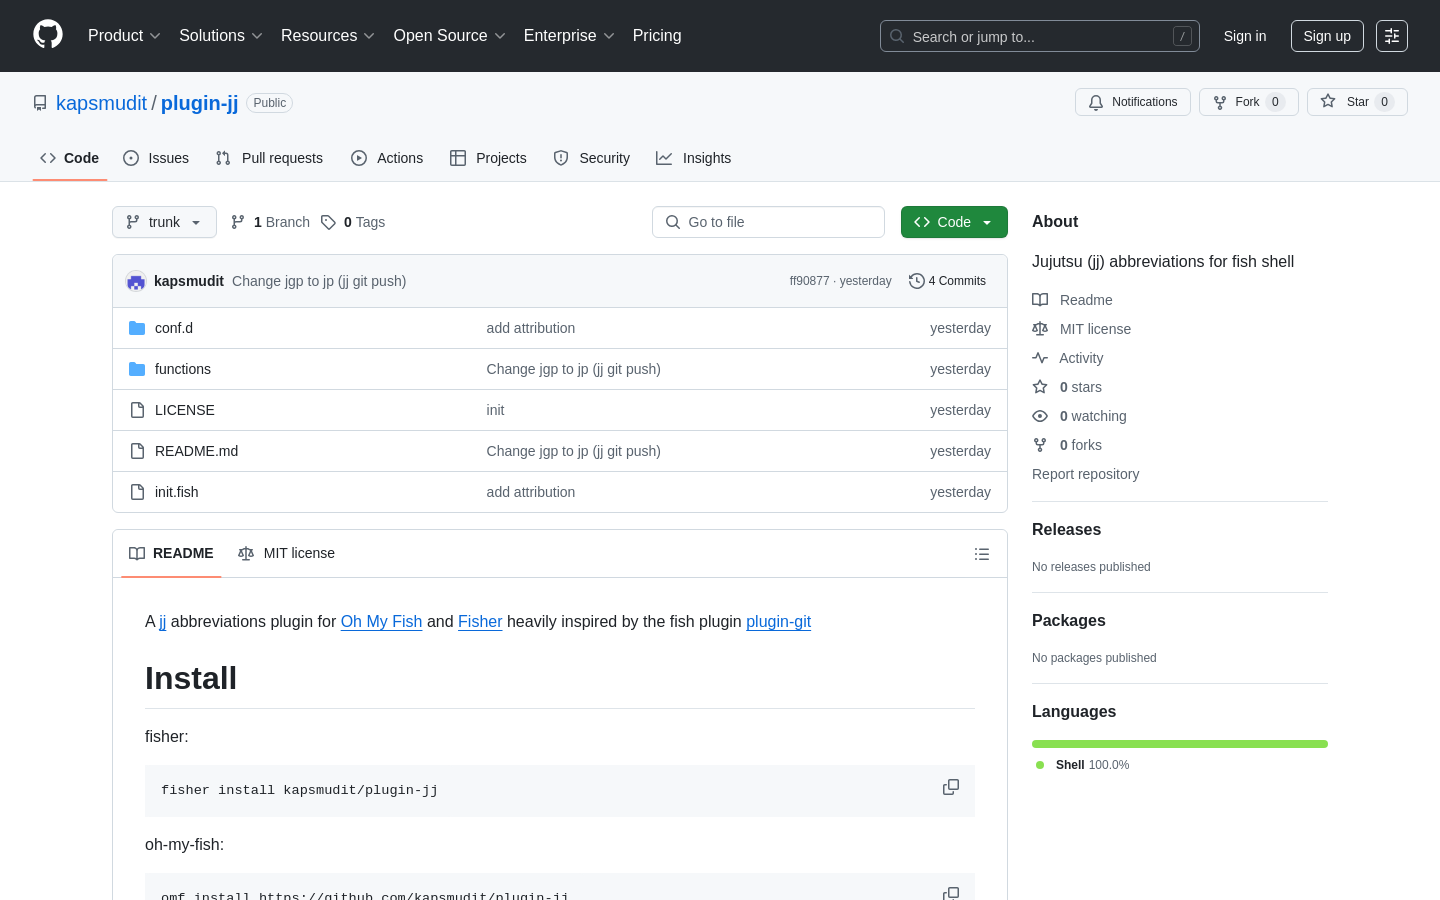Click the tag icon for 0 Tags

click(328, 222)
